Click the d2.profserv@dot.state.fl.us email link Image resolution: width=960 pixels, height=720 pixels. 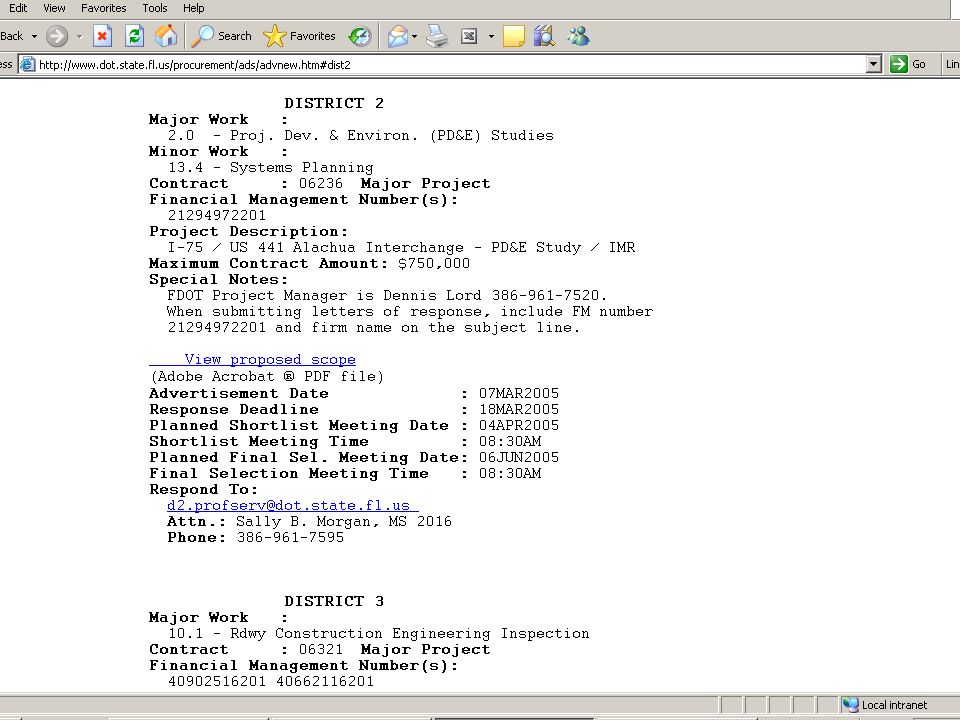click(x=293, y=506)
